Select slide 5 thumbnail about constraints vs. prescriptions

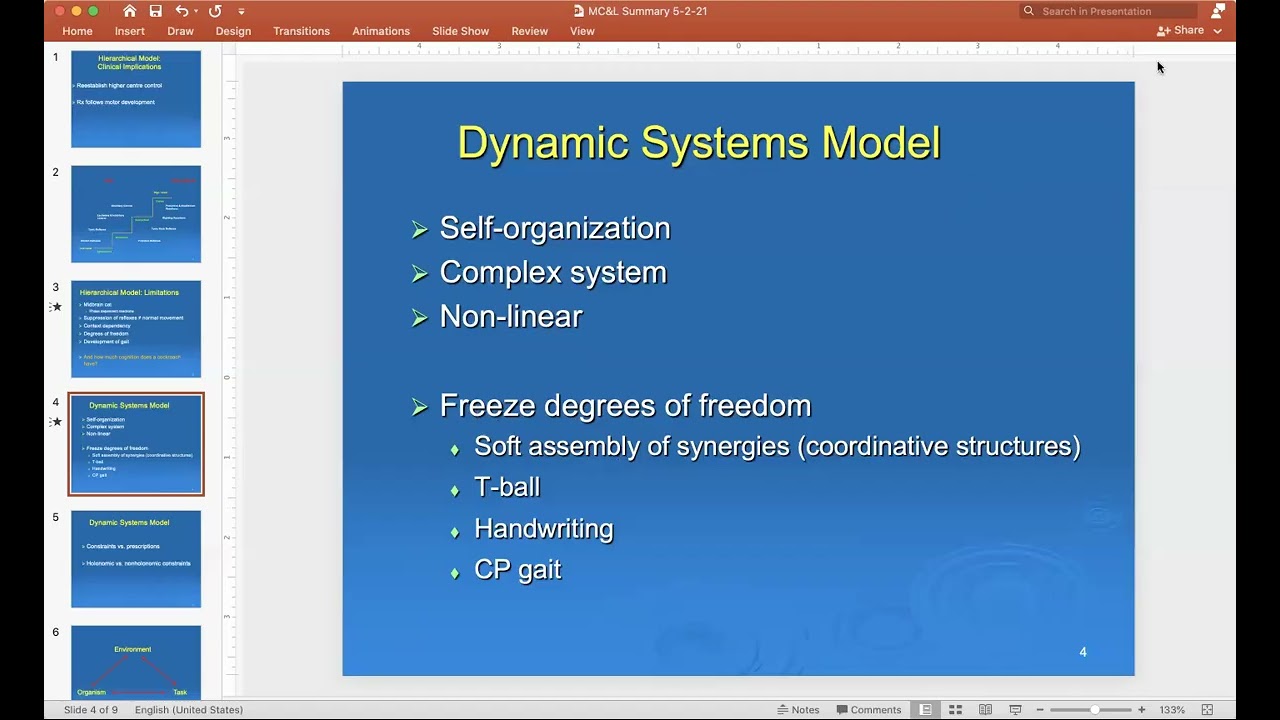136,559
